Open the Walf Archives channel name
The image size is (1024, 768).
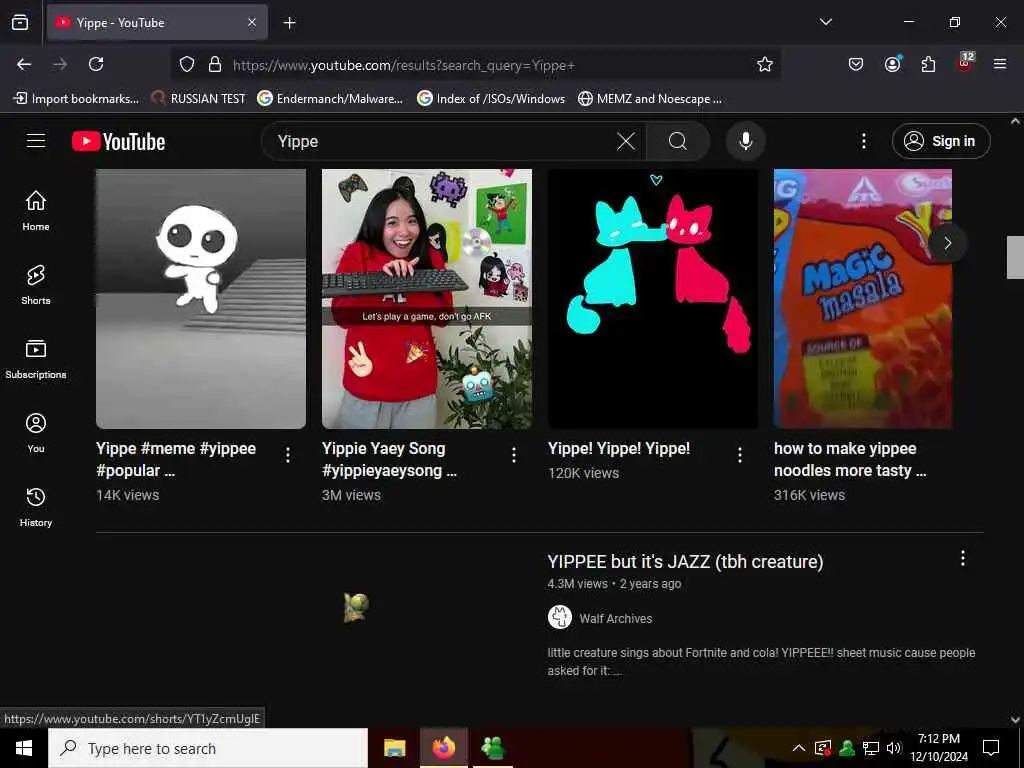(x=615, y=618)
